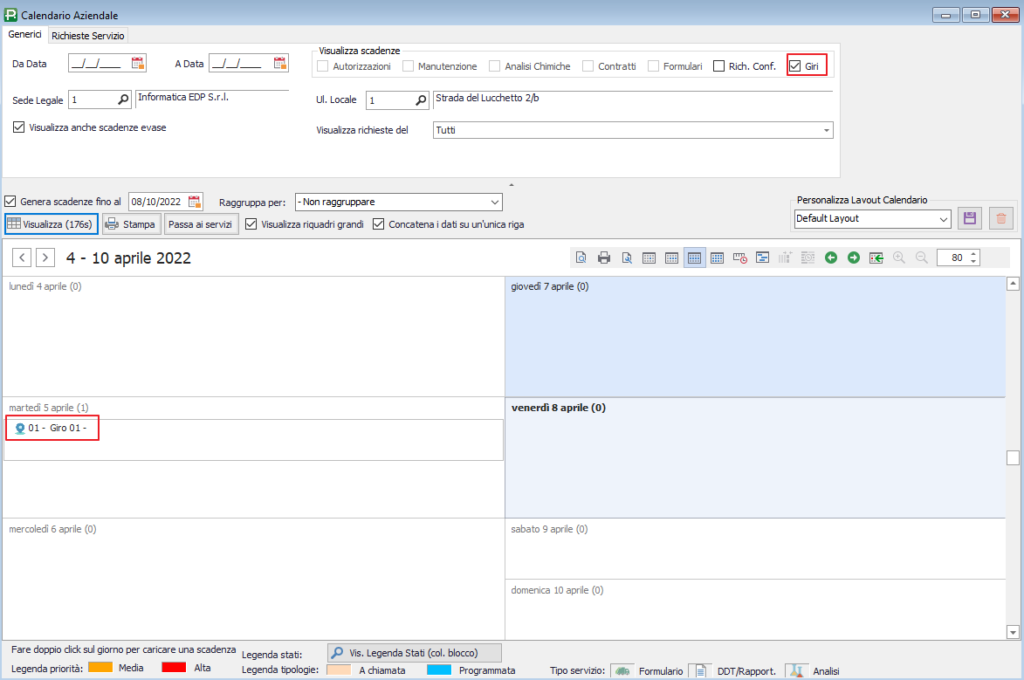Click the green left arrow navigation icon
This screenshot has width=1024, height=680.
tap(830, 258)
